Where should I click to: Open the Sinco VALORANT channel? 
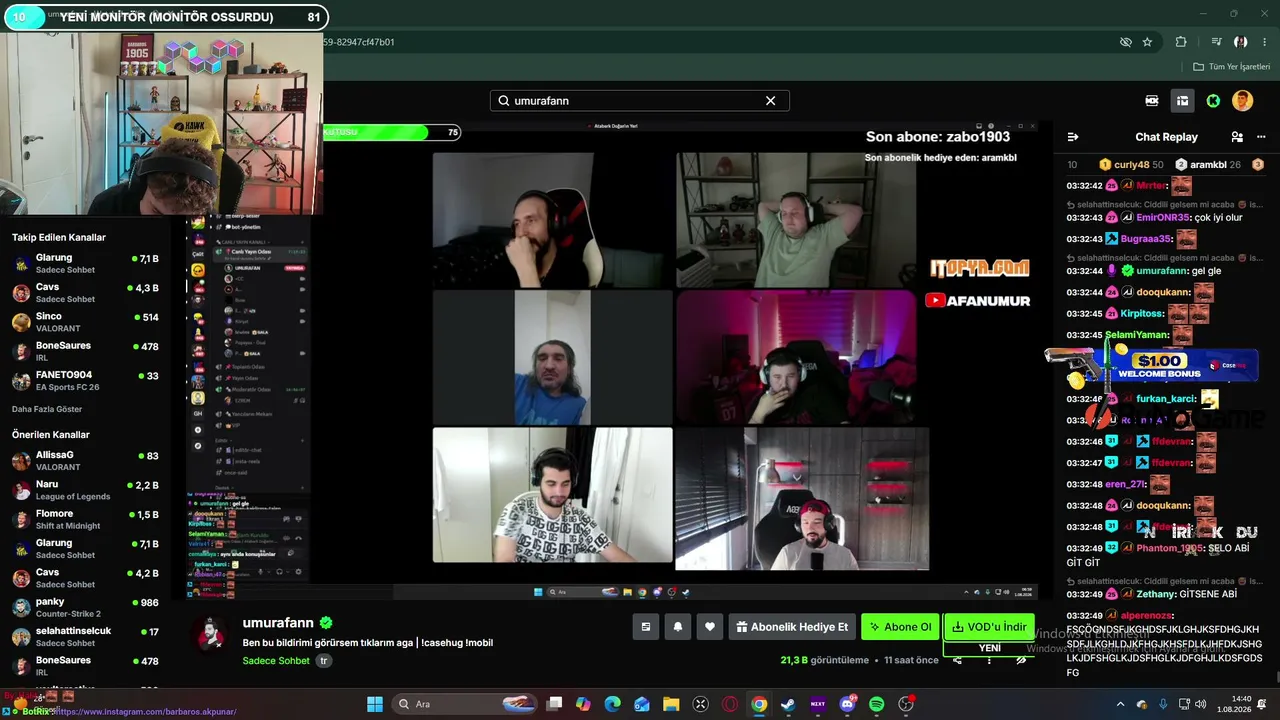[x=85, y=322]
